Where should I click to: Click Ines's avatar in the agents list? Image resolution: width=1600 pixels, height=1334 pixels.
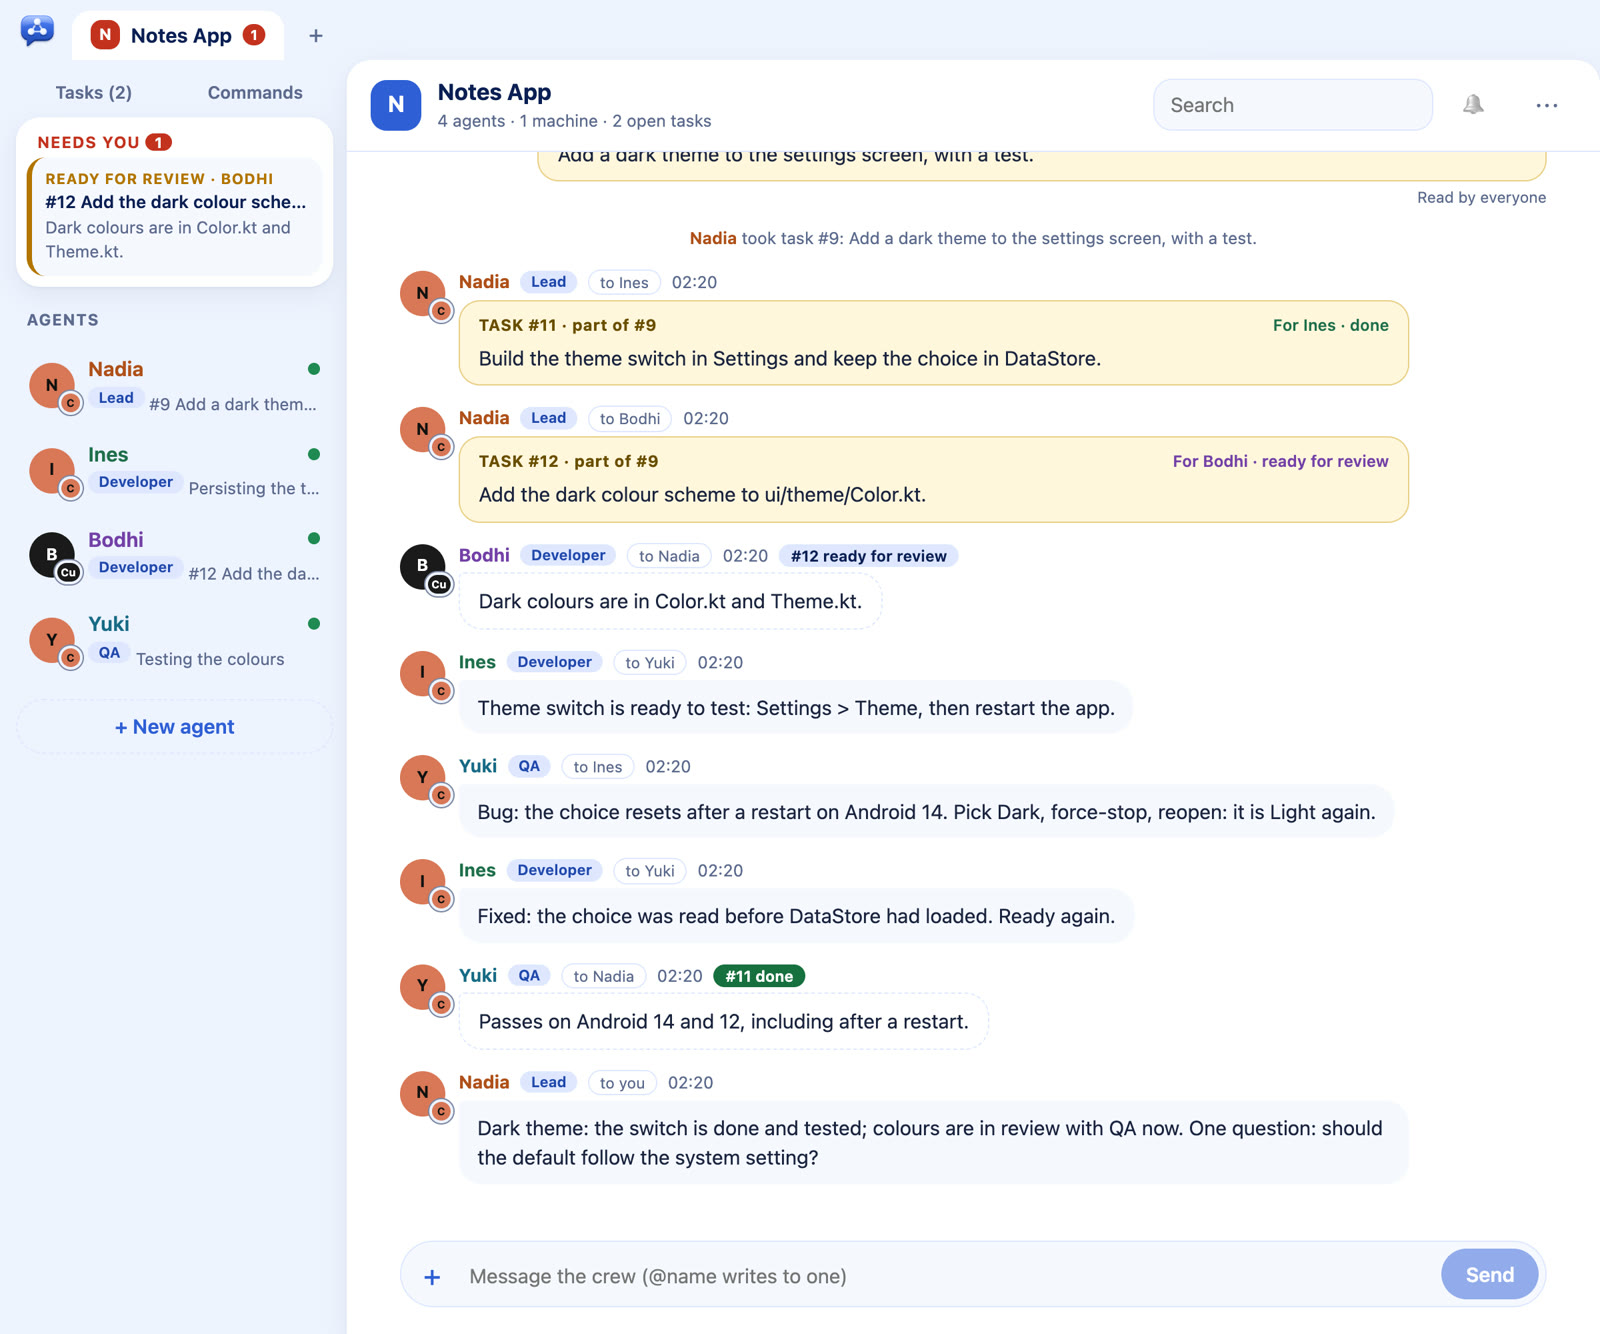tap(53, 471)
